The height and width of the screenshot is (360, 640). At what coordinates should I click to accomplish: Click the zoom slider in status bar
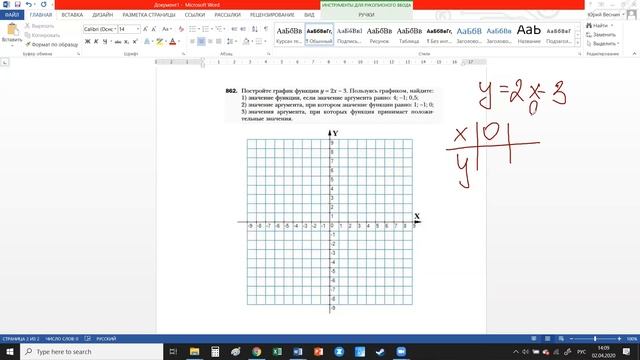(595, 338)
